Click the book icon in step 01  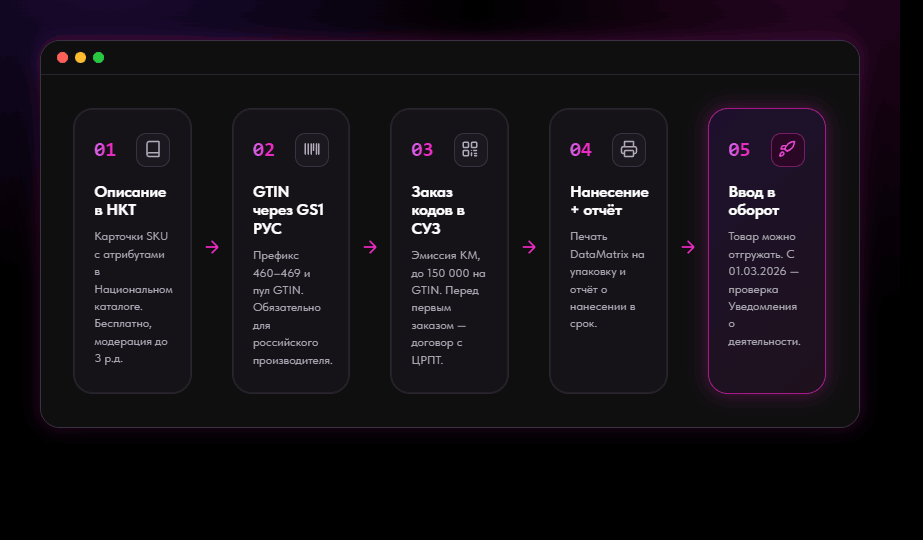coord(153,150)
